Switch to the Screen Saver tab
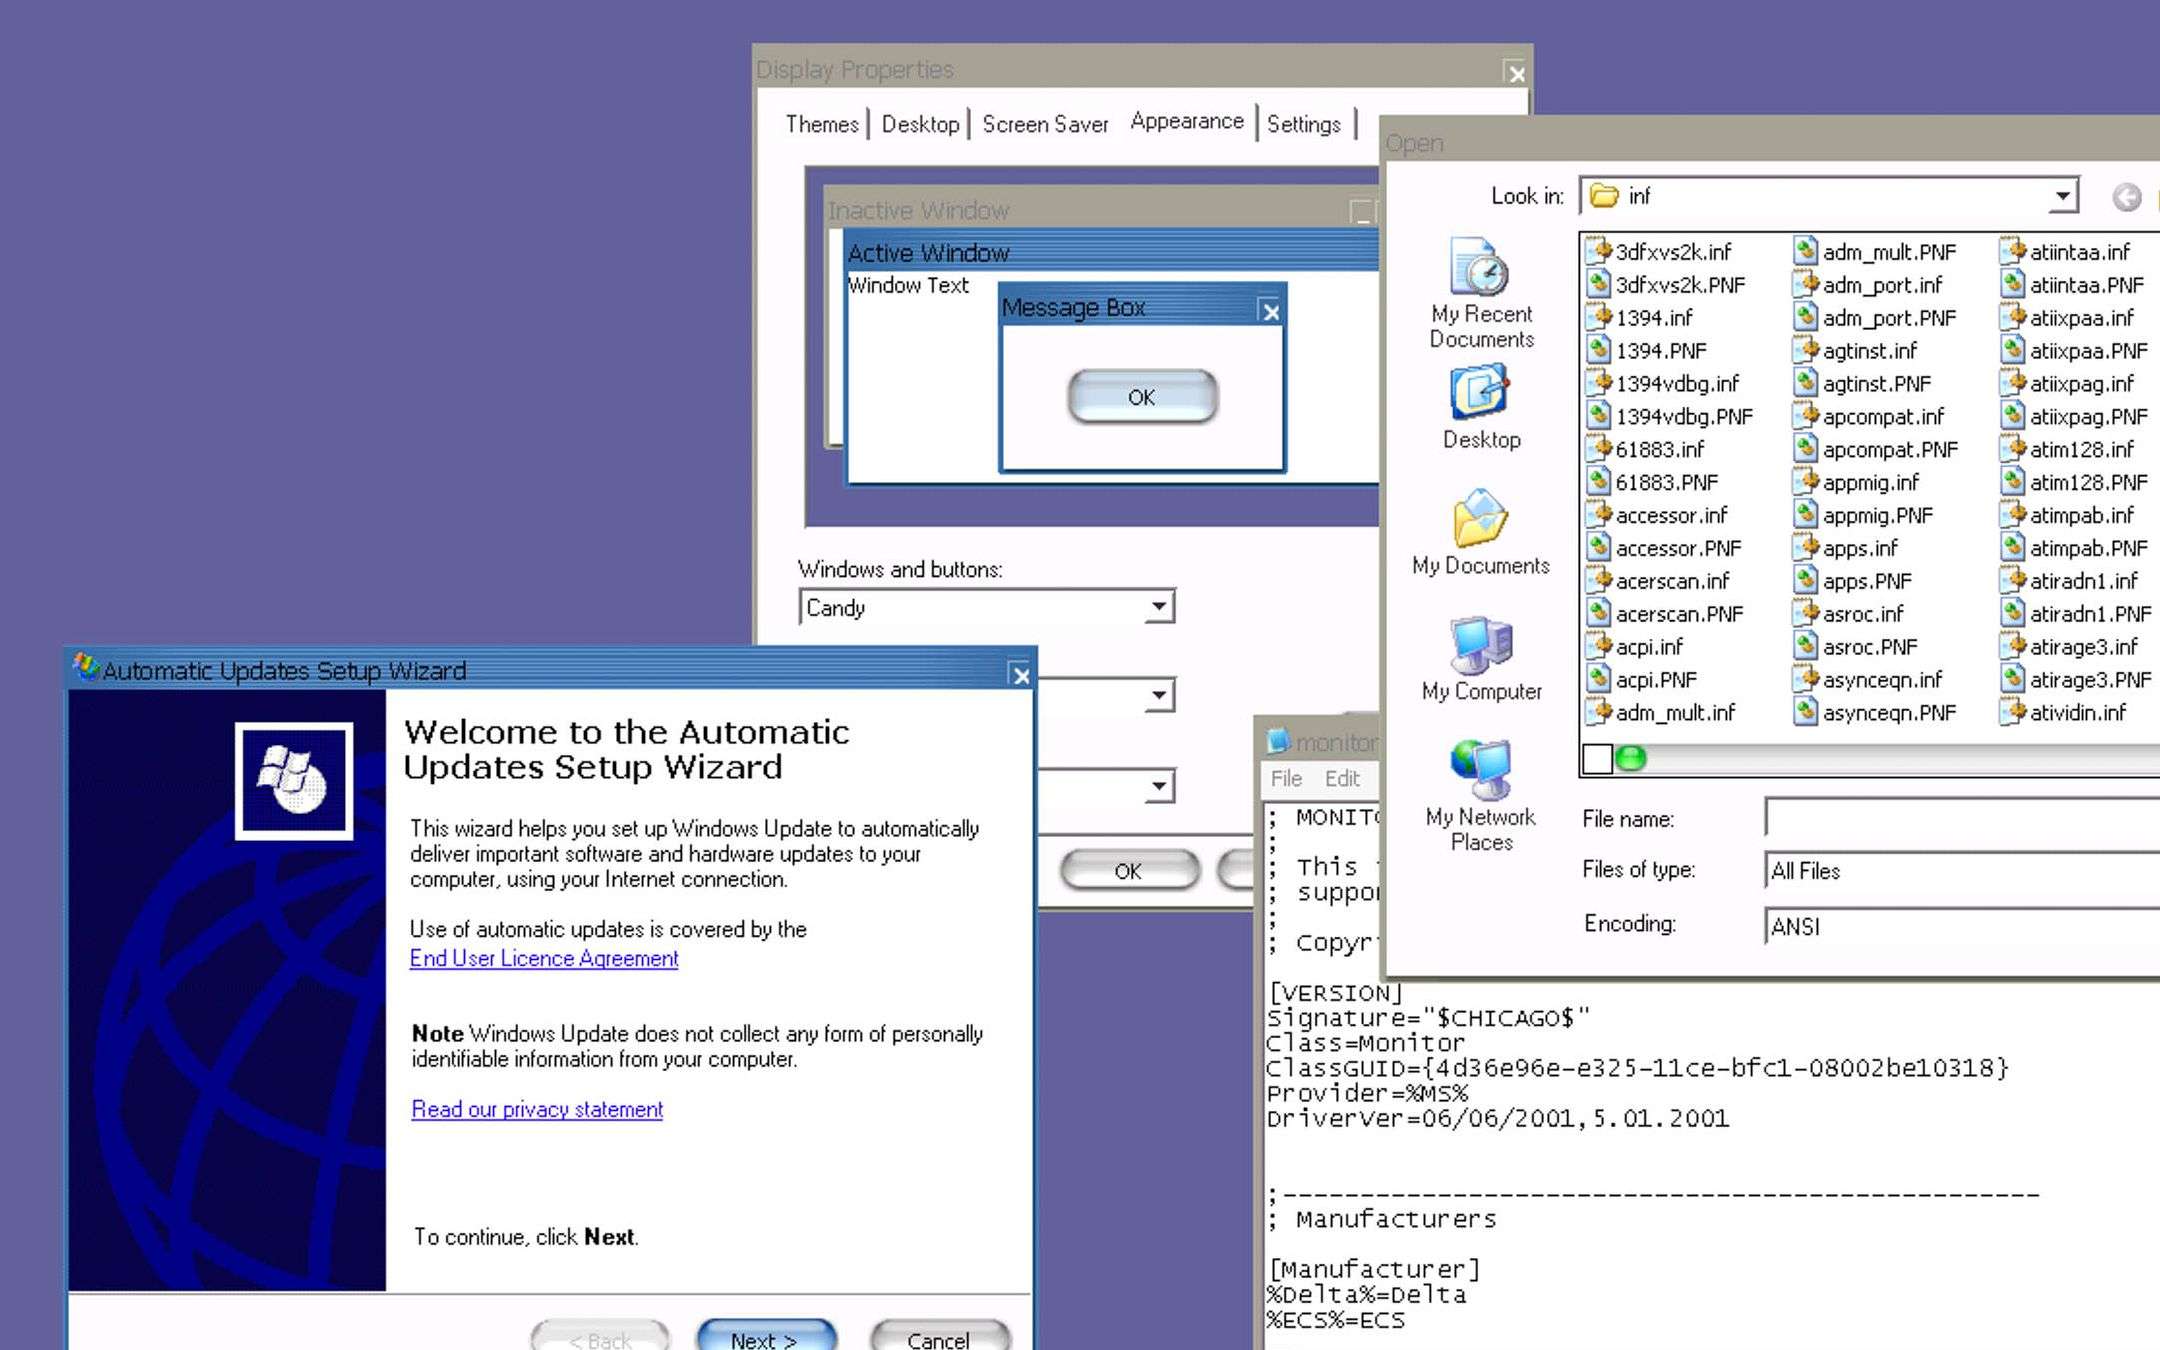2160x1350 pixels. click(x=1045, y=124)
